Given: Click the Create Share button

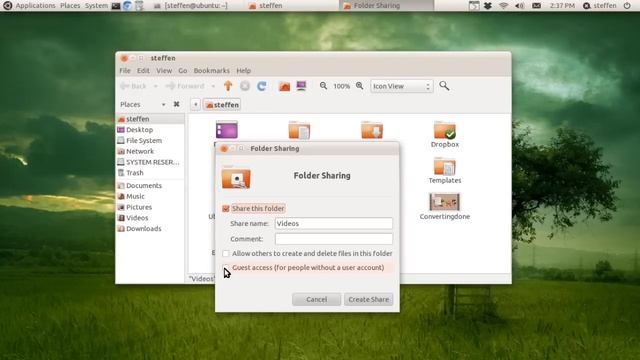Looking at the screenshot, I should [x=369, y=299].
